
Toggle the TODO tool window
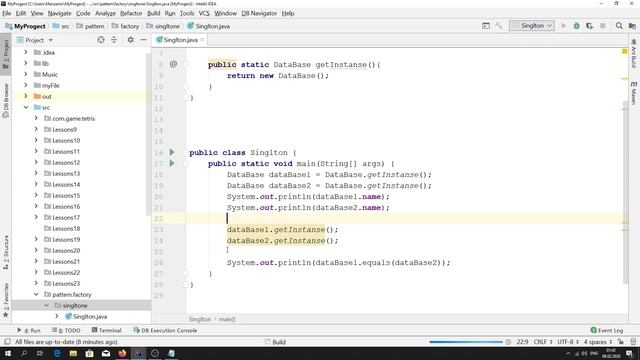click(66, 330)
